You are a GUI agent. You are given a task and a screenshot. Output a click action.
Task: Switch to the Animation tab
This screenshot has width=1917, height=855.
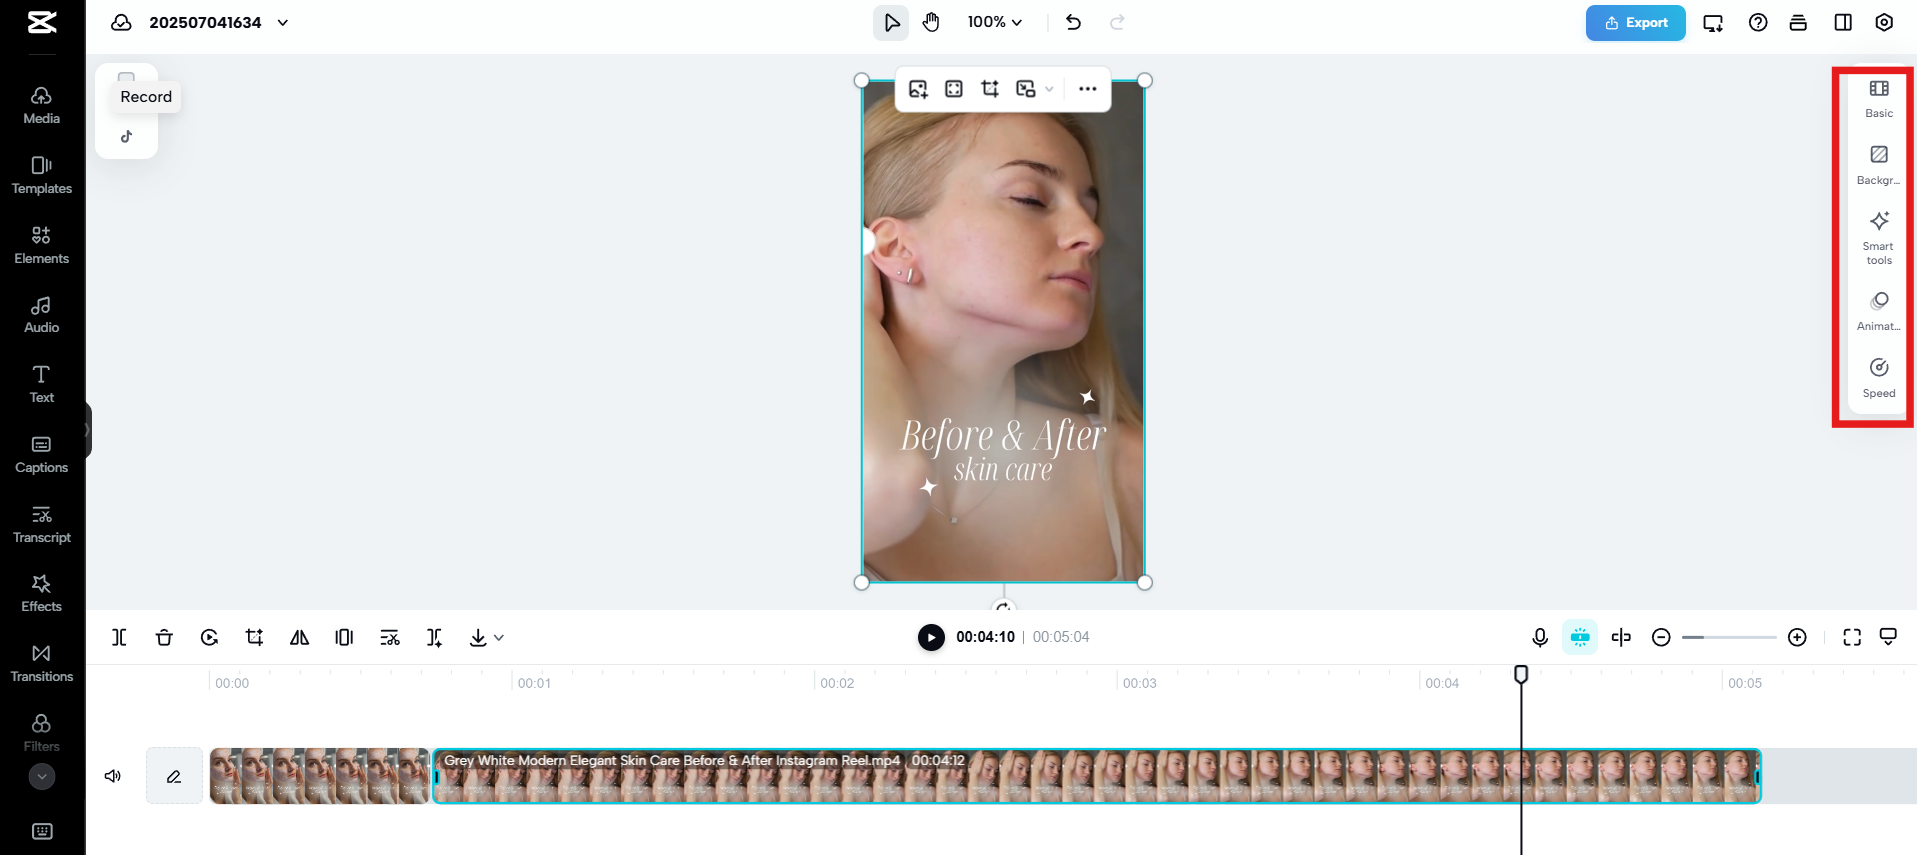click(x=1879, y=312)
